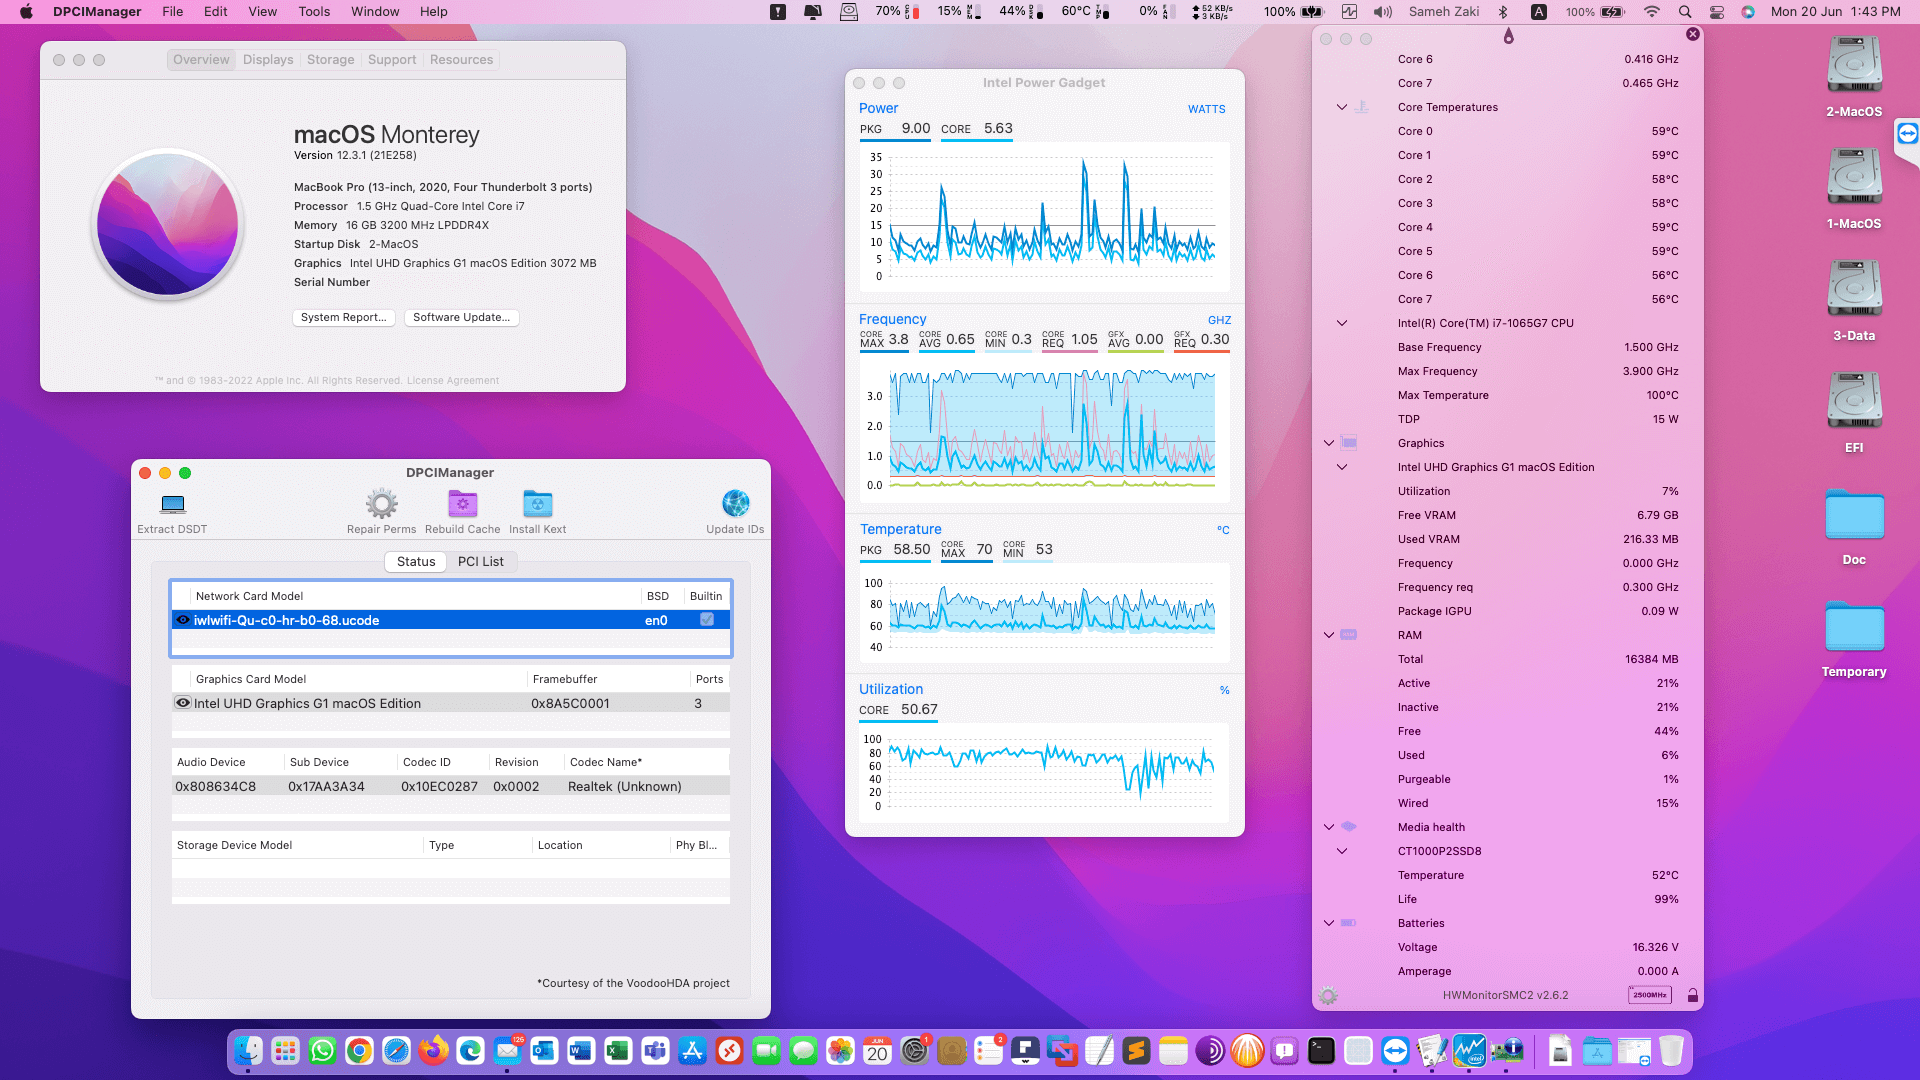
Task: Toggle eye icon beside Intel UHD Graphics
Action: pos(183,703)
